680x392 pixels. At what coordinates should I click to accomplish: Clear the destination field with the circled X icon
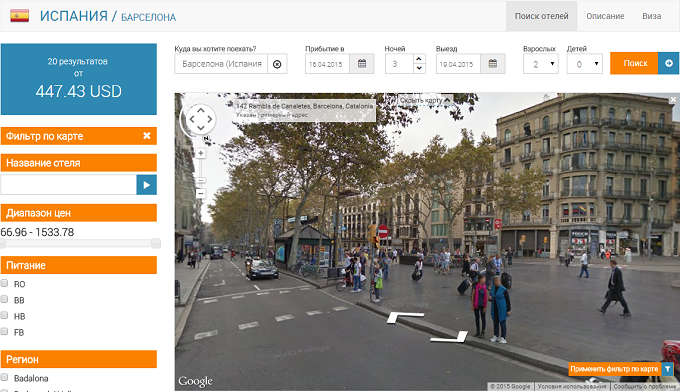(277, 64)
